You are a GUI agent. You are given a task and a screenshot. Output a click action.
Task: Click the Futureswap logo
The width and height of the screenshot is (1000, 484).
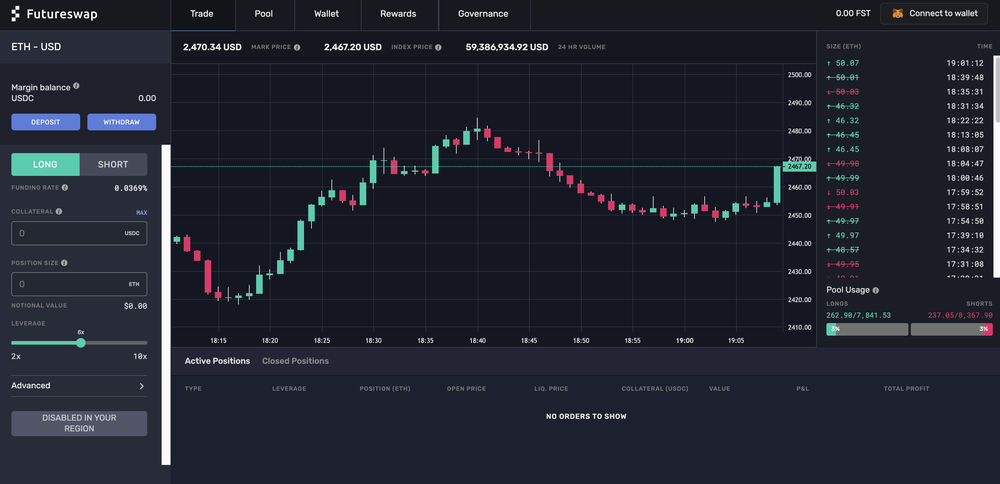(54, 13)
